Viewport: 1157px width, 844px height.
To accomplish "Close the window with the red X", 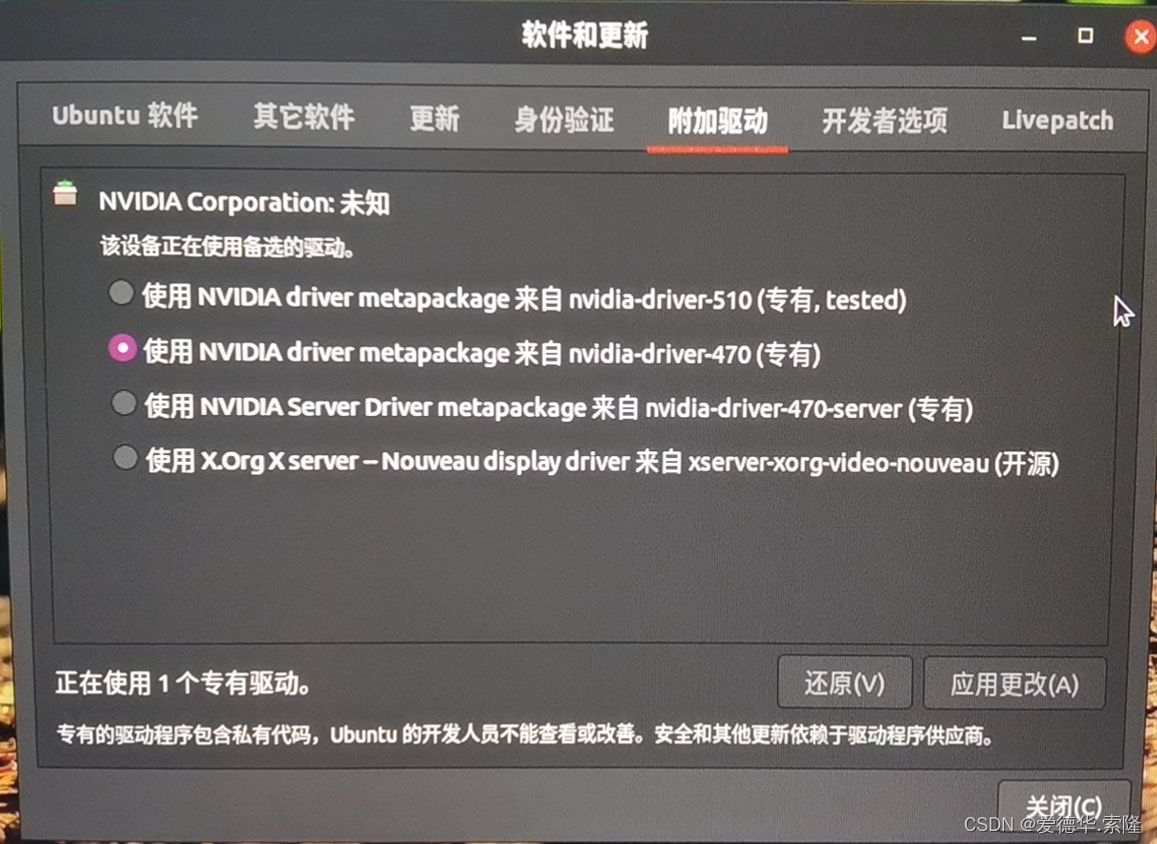I will click(x=1141, y=36).
